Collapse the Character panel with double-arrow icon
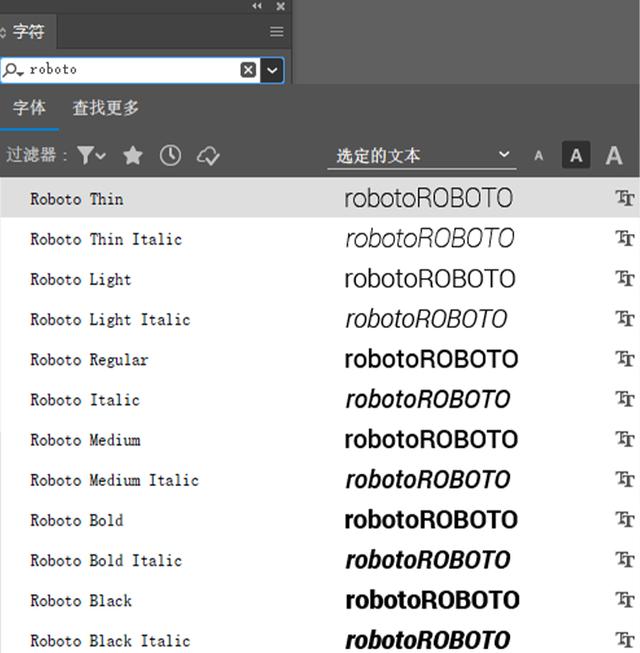640x653 pixels. tap(257, 6)
